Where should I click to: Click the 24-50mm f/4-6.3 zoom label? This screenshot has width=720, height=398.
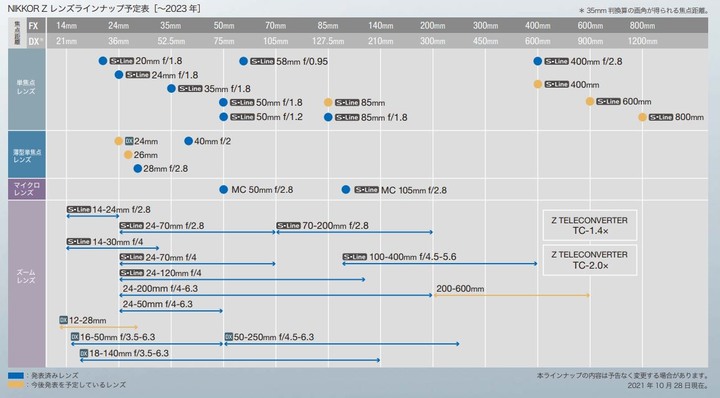click(158, 304)
